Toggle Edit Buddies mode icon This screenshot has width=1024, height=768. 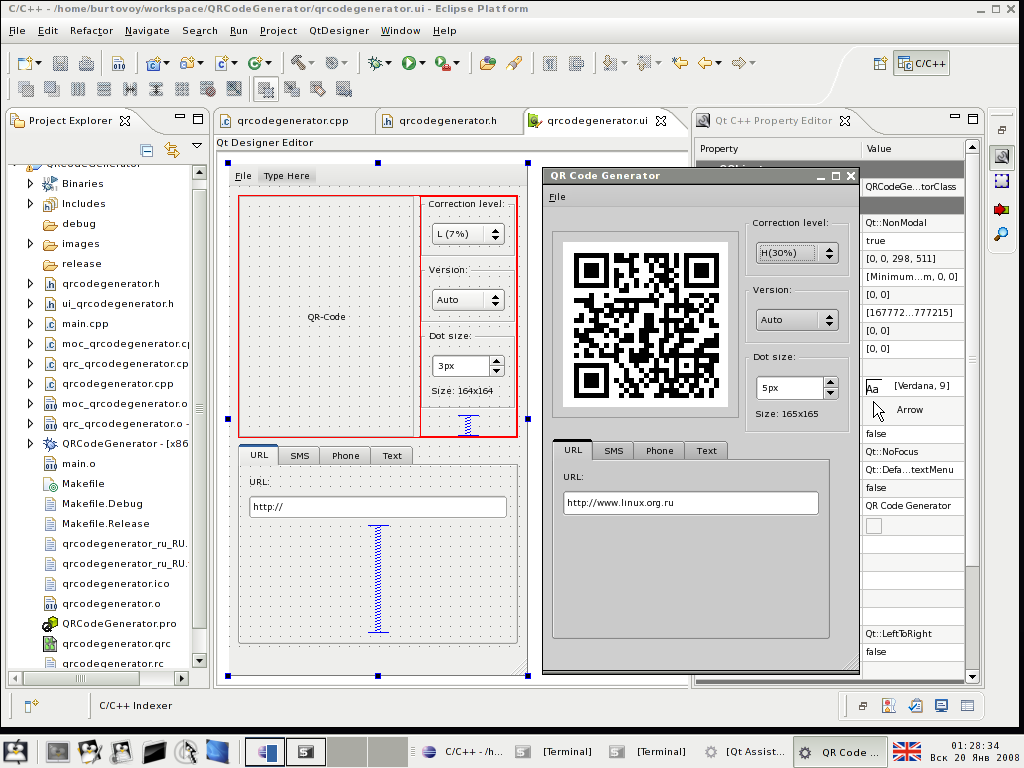318,89
